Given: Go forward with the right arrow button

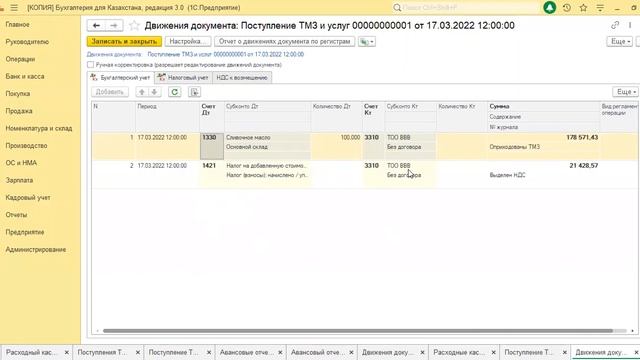Looking at the screenshot, I should pyautogui.click(x=114, y=25).
